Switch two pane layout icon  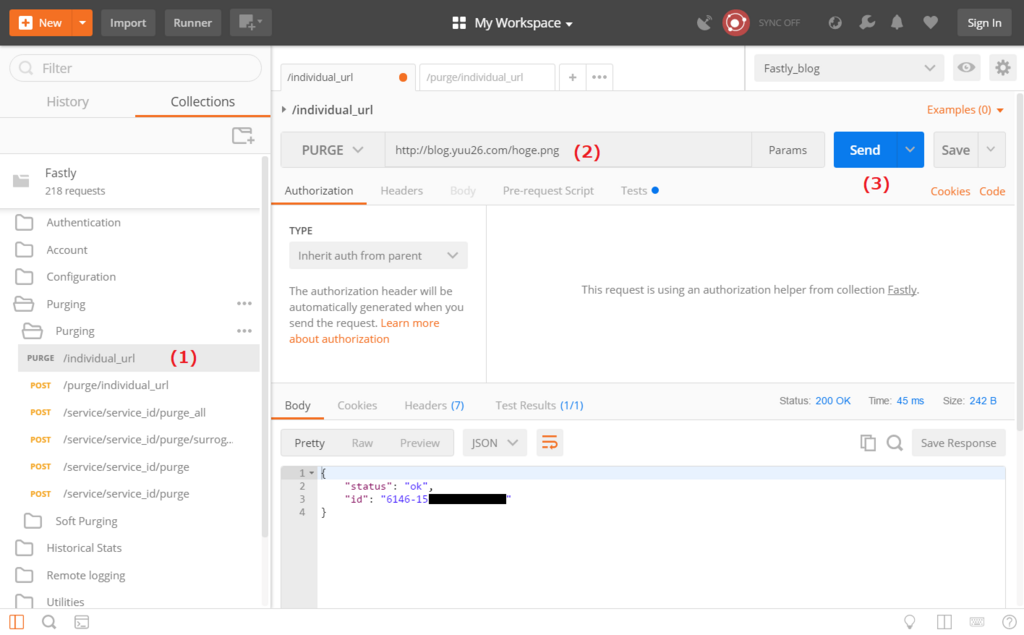coord(944,622)
